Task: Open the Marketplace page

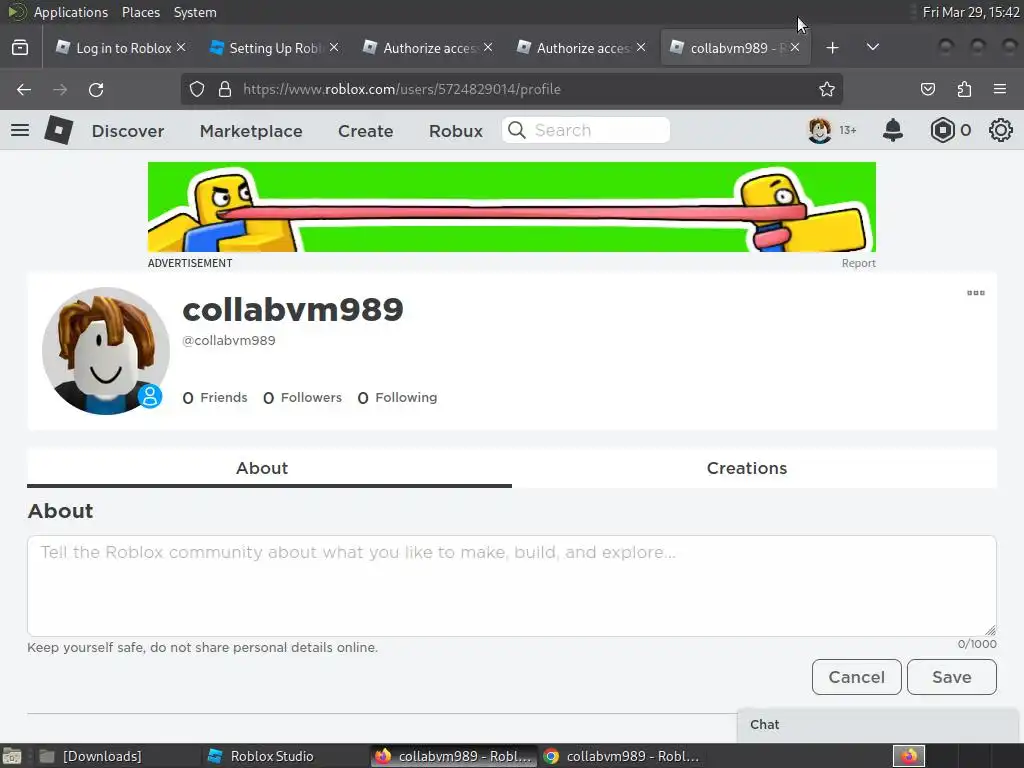Action: [251, 131]
